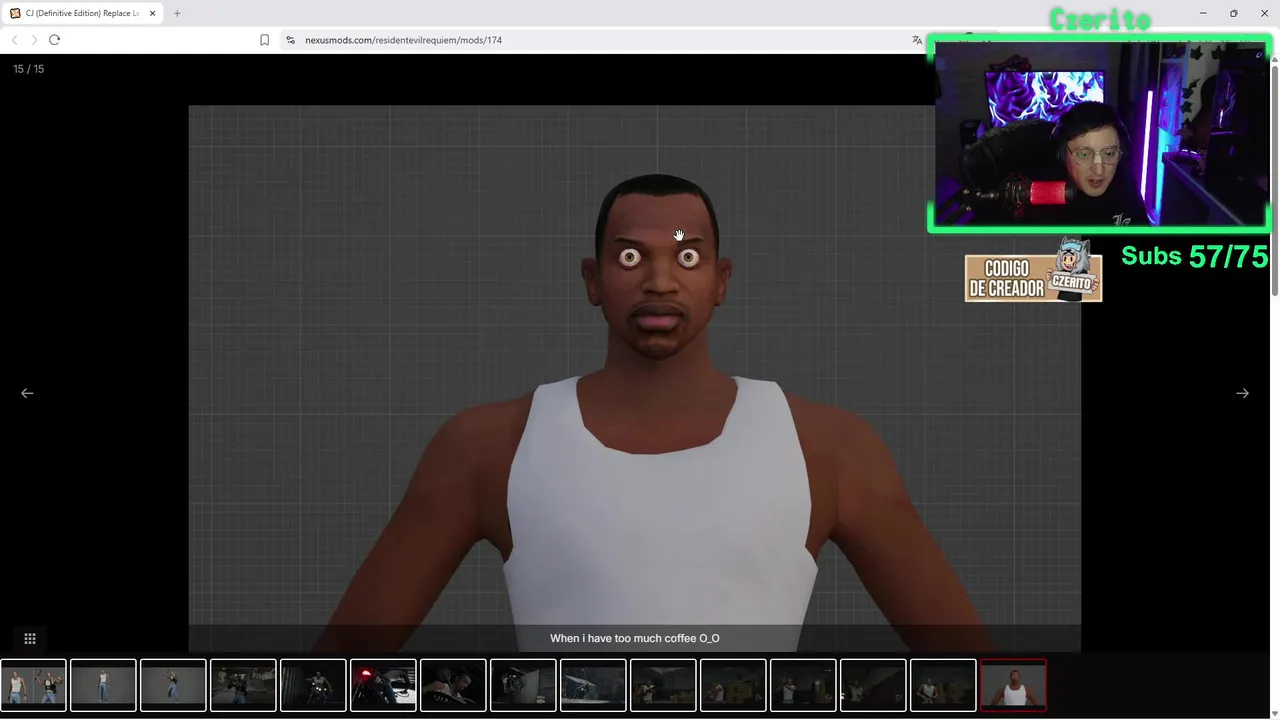Viewport: 1280px width, 720px height.
Task: Select the red-highlighted last thumbnail
Action: (x=1013, y=685)
